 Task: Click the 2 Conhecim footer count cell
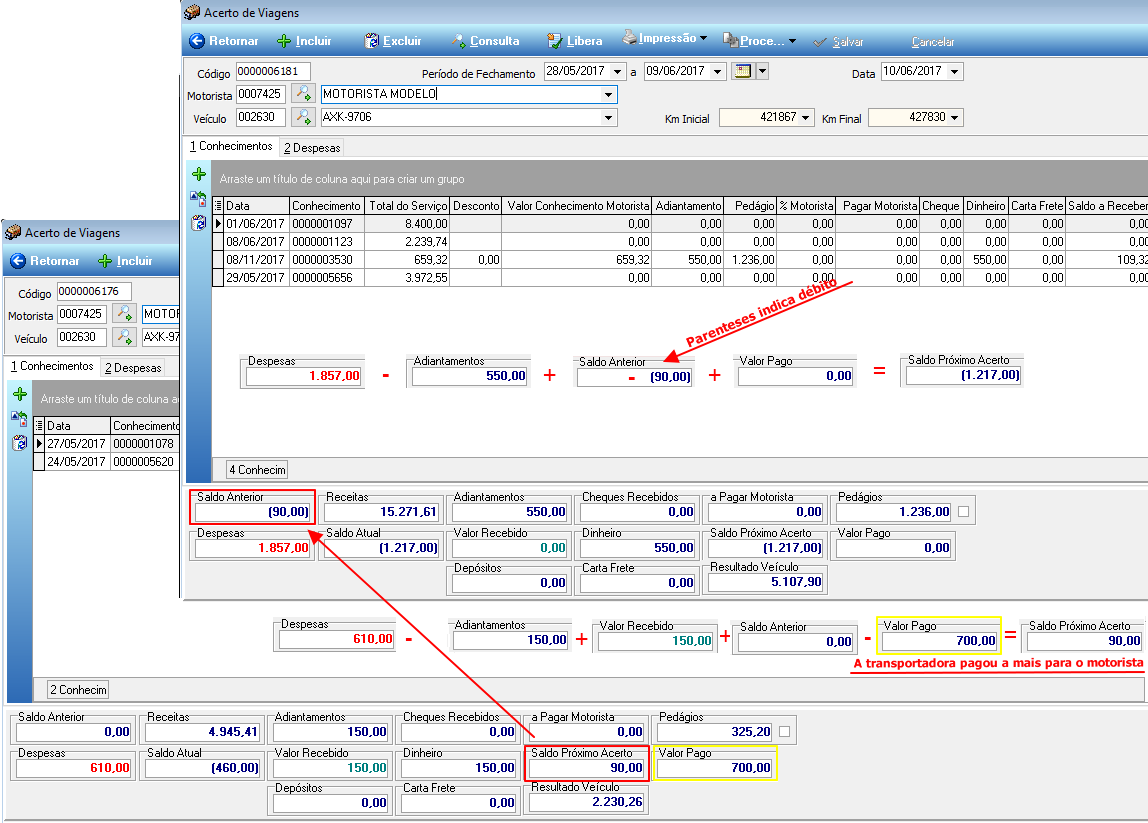tap(78, 690)
